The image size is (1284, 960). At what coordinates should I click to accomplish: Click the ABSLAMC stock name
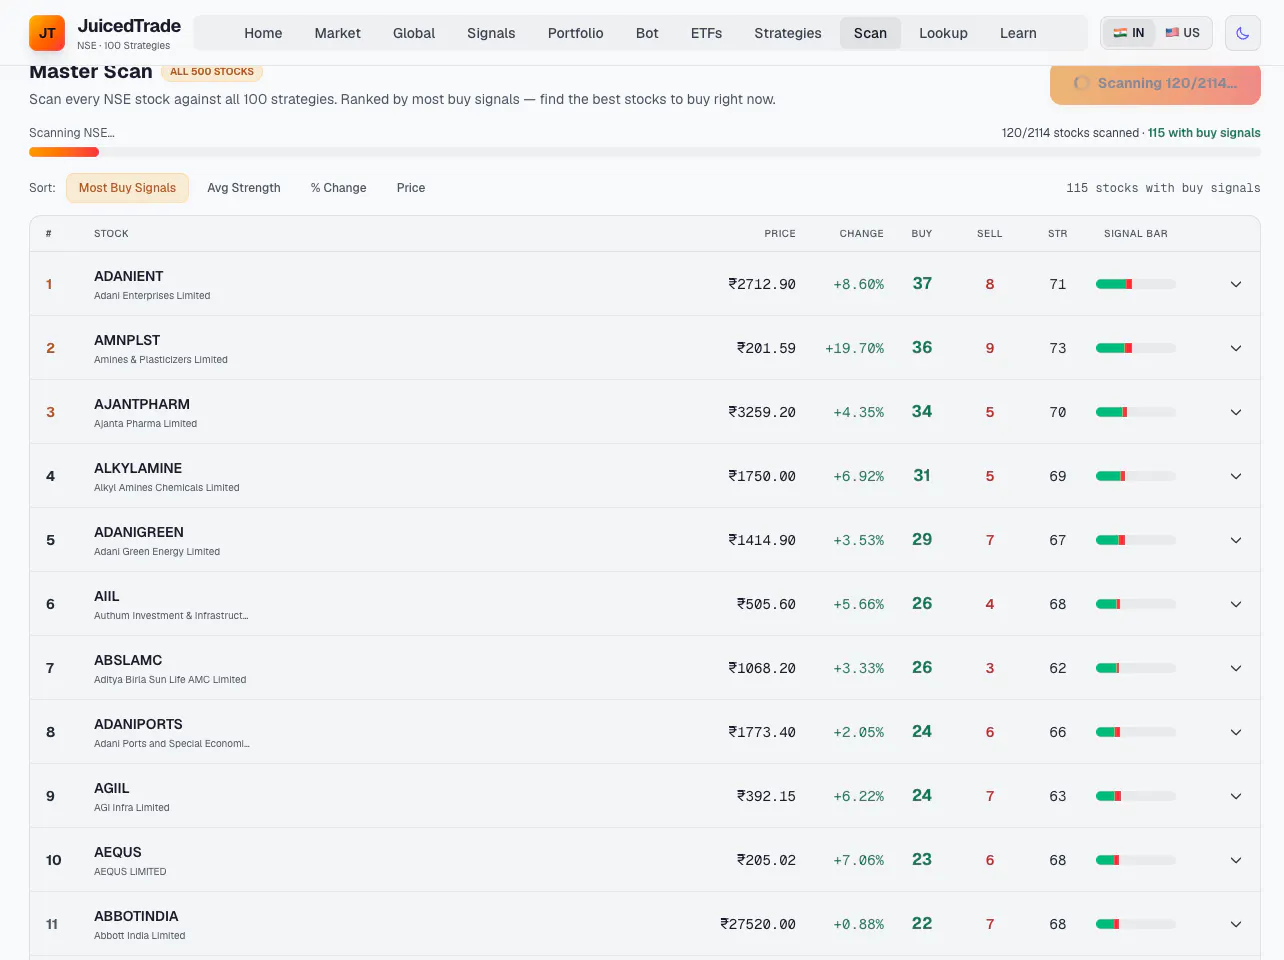pyautogui.click(x=128, y=660)
